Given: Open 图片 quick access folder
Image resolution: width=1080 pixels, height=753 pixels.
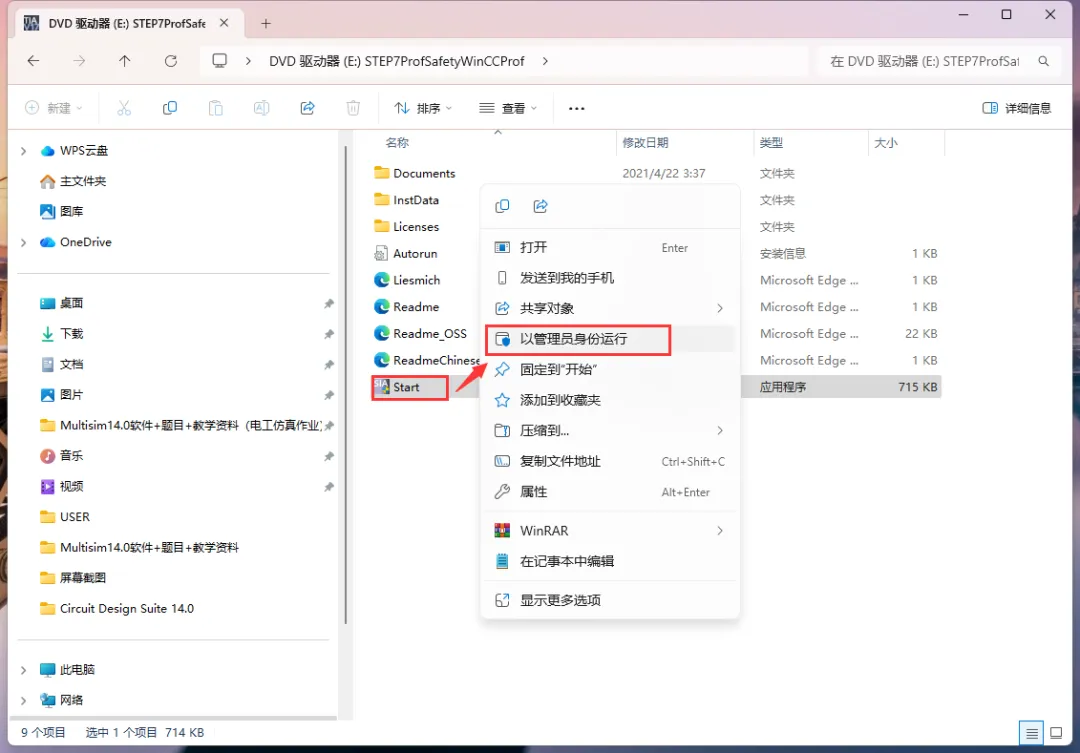Looking at the screenshot, I should pyautogui.click(x=61, y=395).
